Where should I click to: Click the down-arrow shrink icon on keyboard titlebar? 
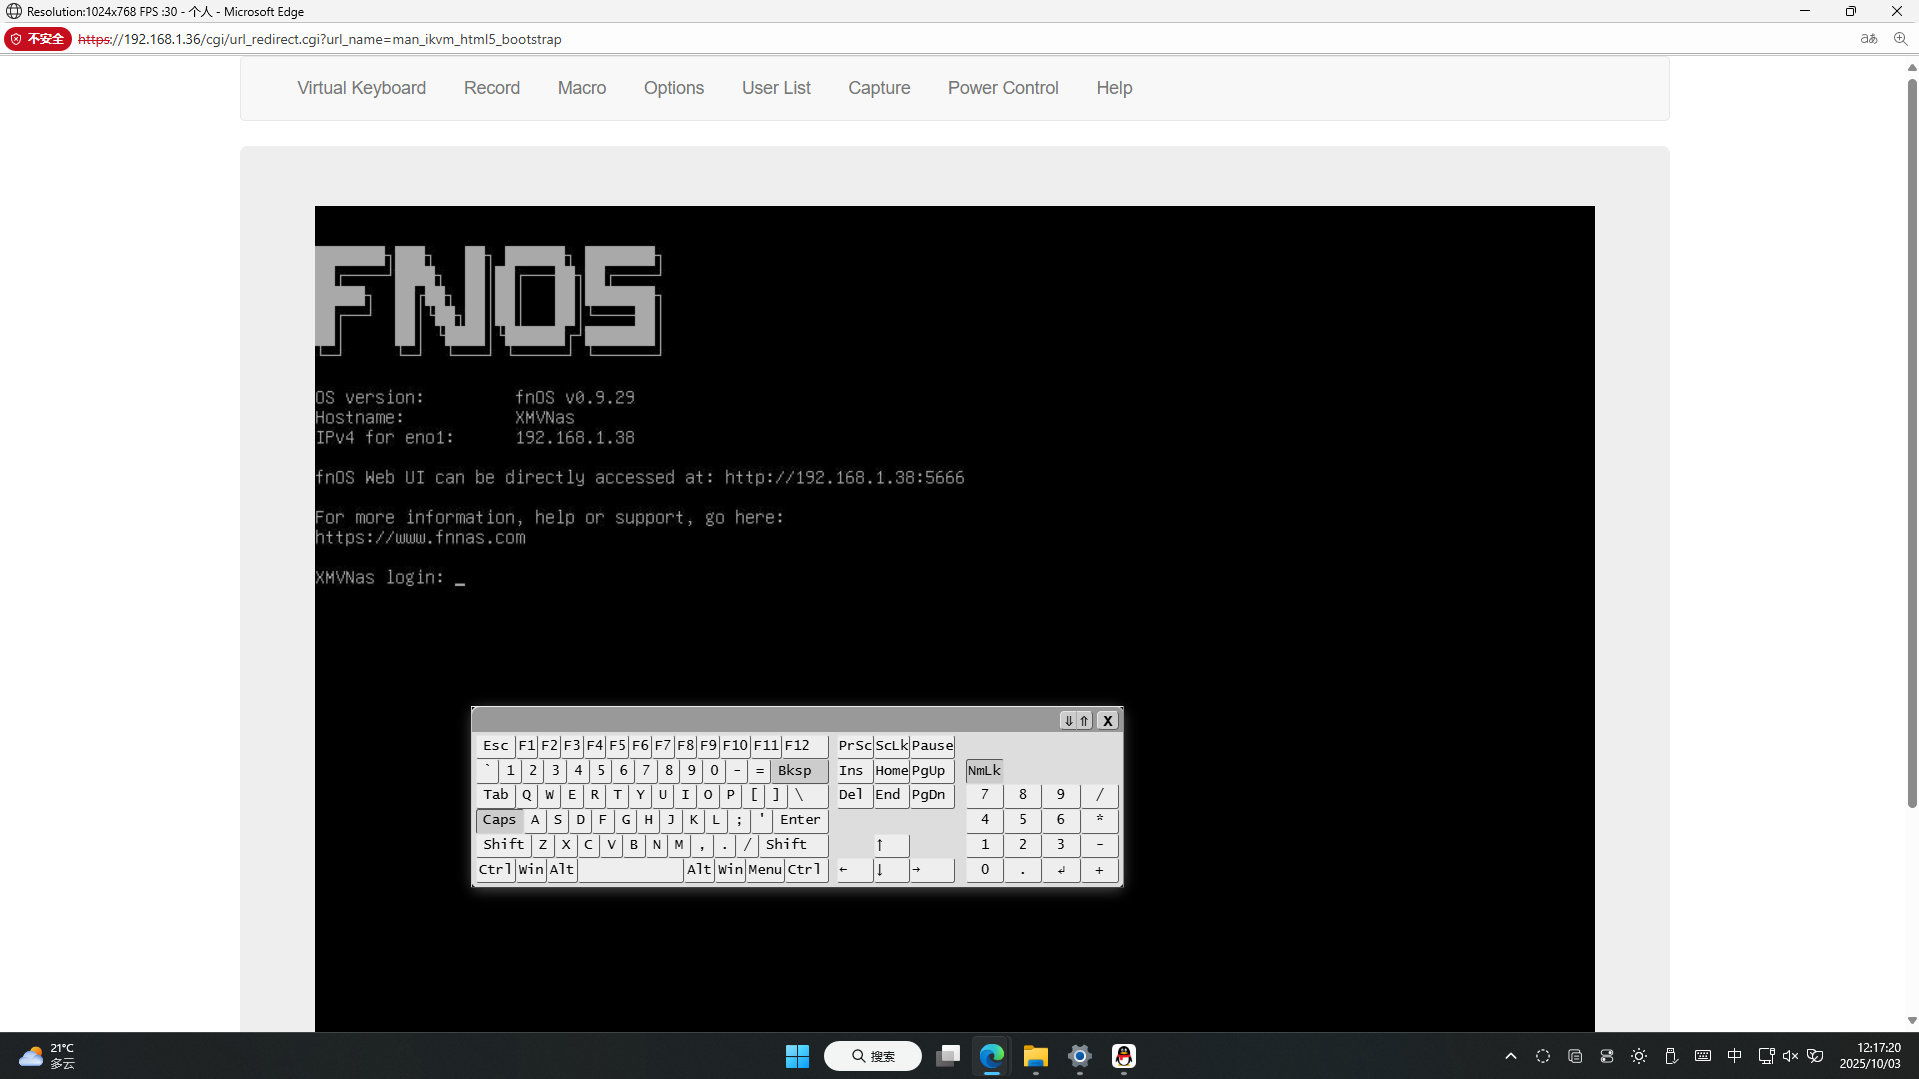click(1068, 721)
